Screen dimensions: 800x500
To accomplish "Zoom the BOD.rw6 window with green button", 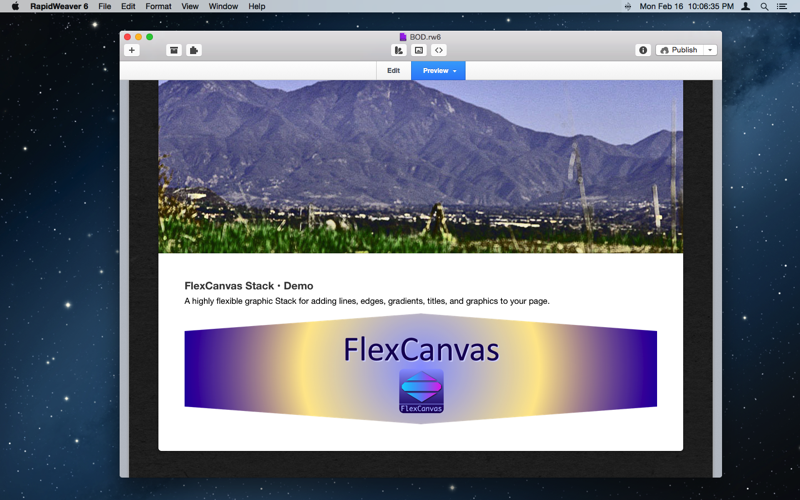I will [149, 37].
